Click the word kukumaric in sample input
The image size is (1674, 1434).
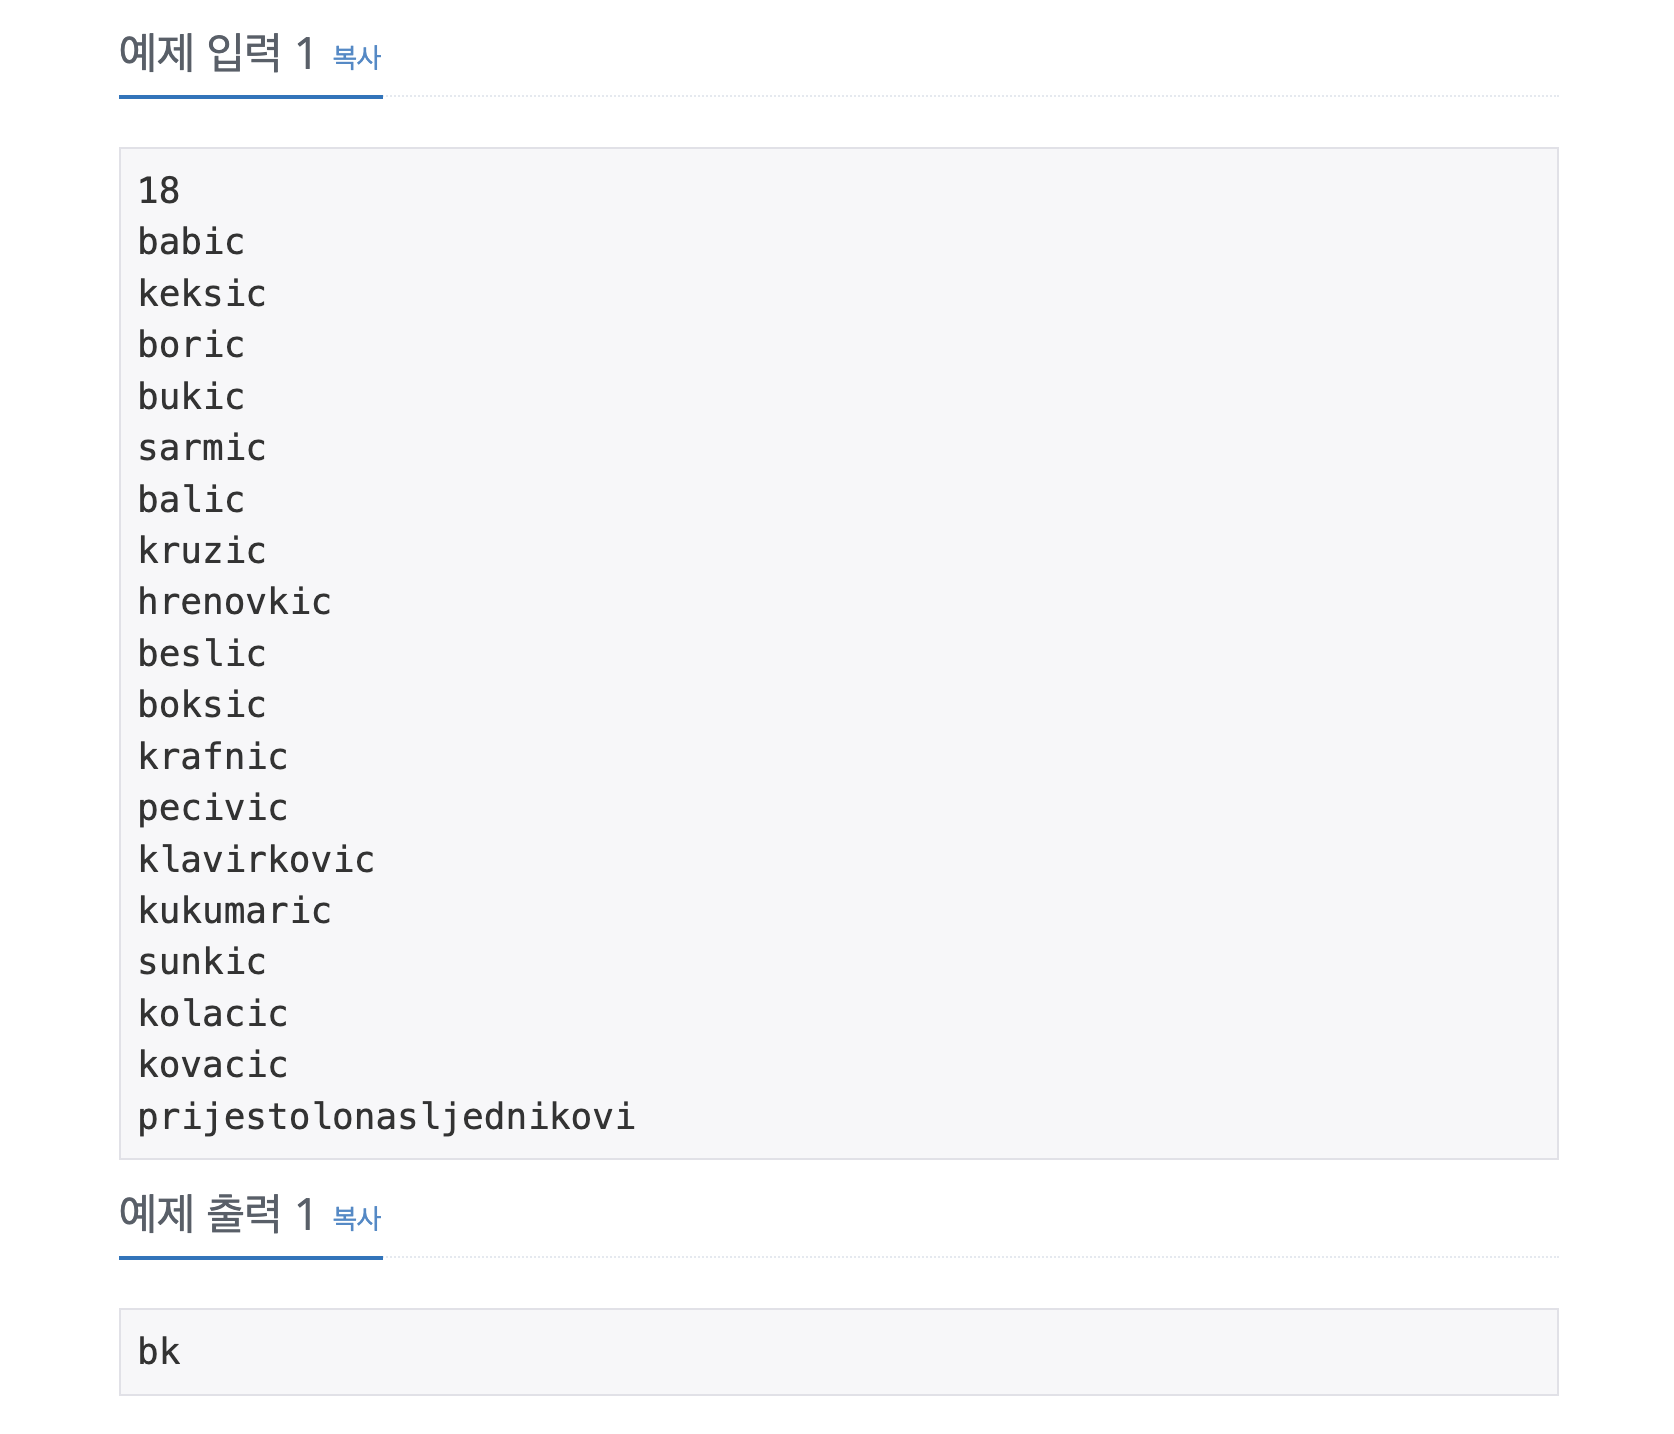[234, 911]
